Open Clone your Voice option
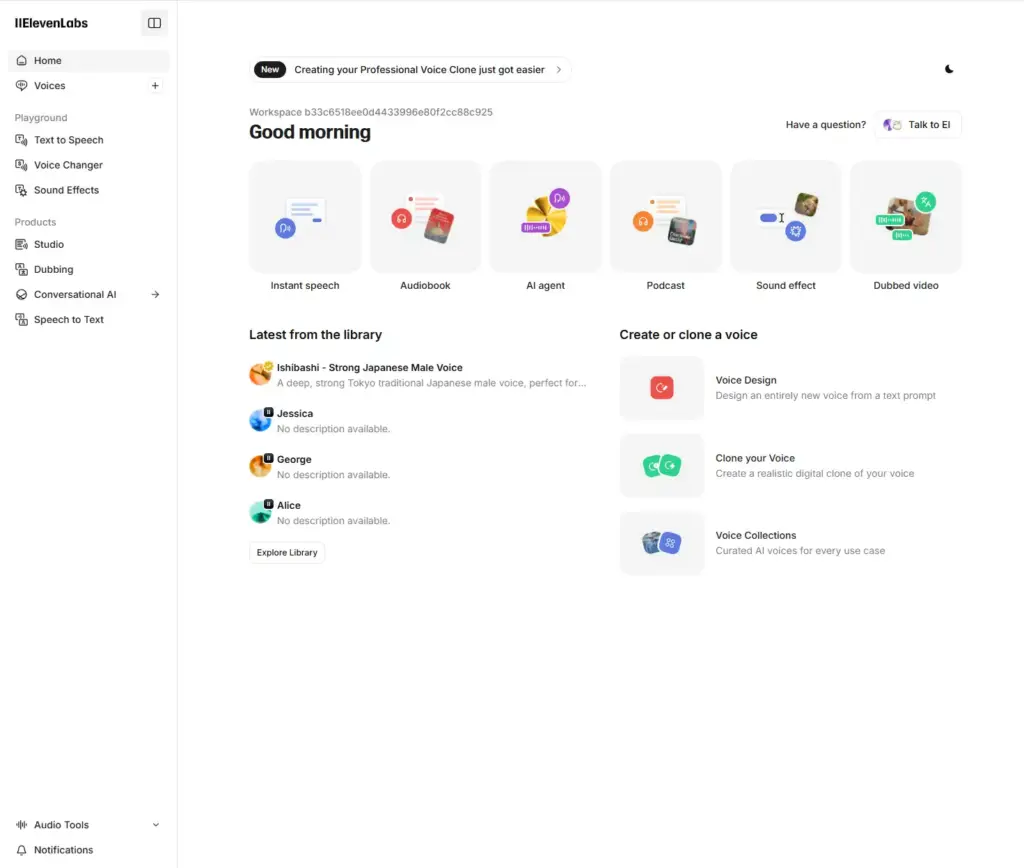 click(x=790, y=466)
